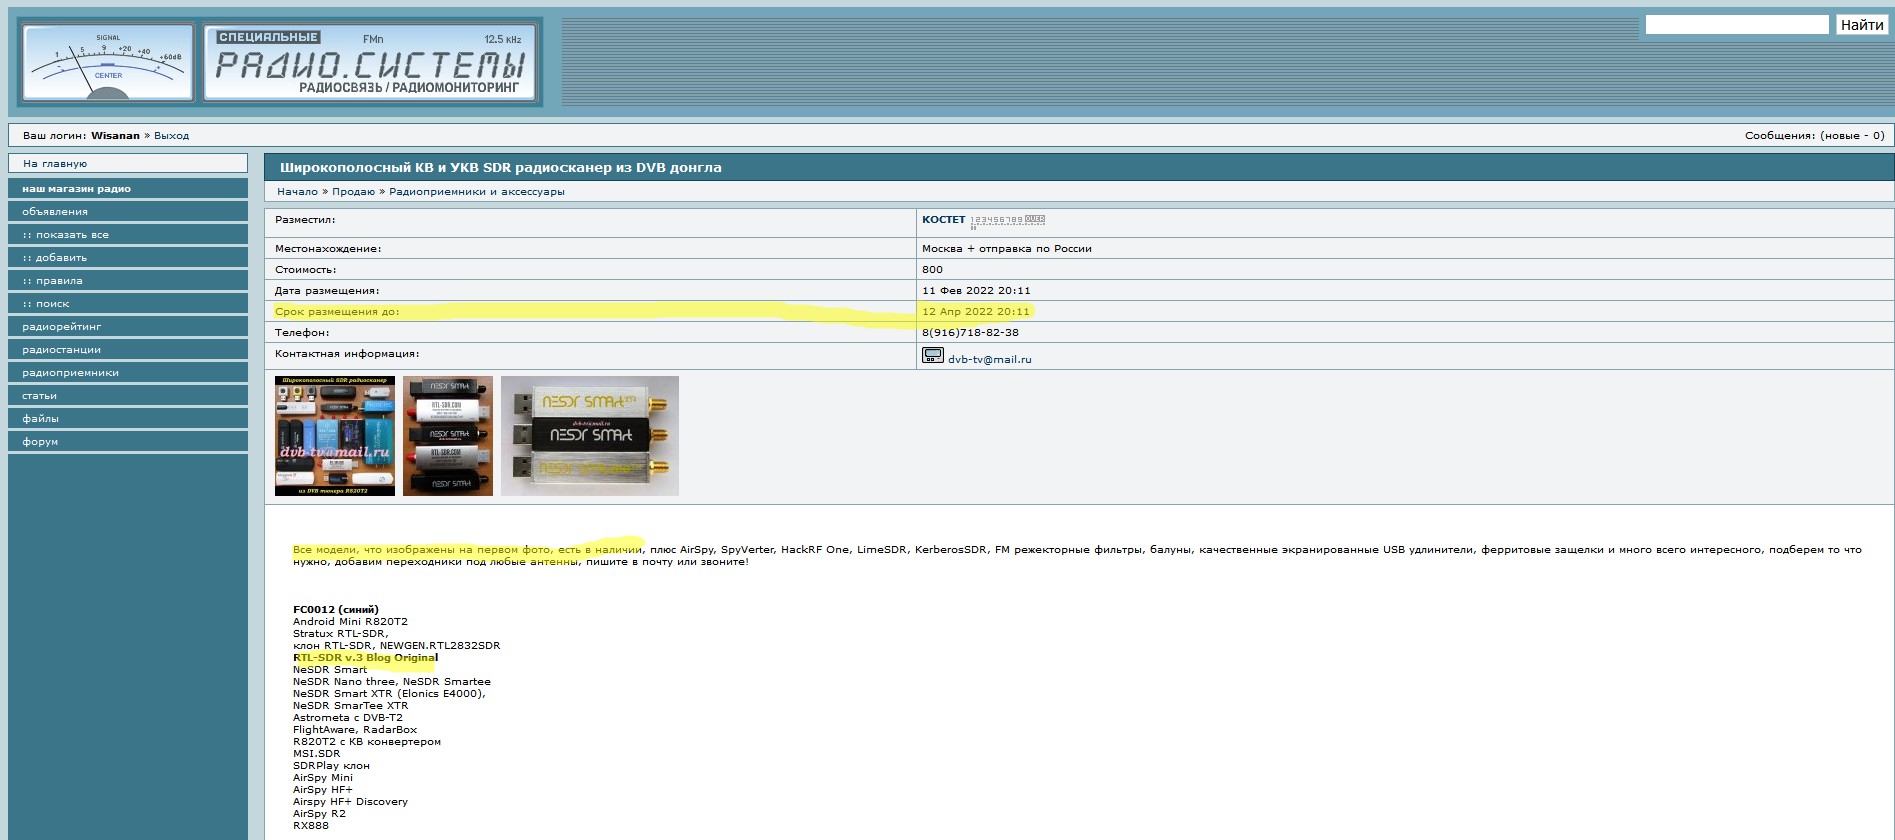Open поиск in sidebar
1895x840 pixels.
point(128,303)
